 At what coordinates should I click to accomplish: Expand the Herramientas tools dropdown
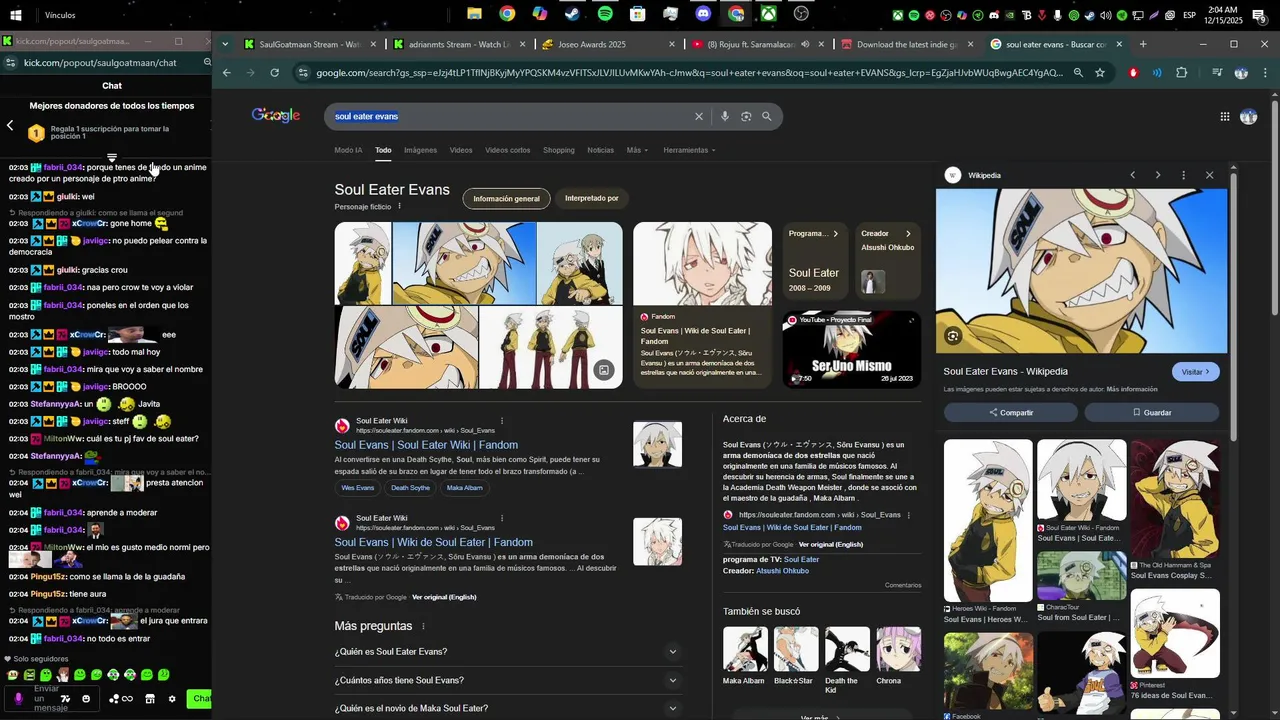pos(690,150)
